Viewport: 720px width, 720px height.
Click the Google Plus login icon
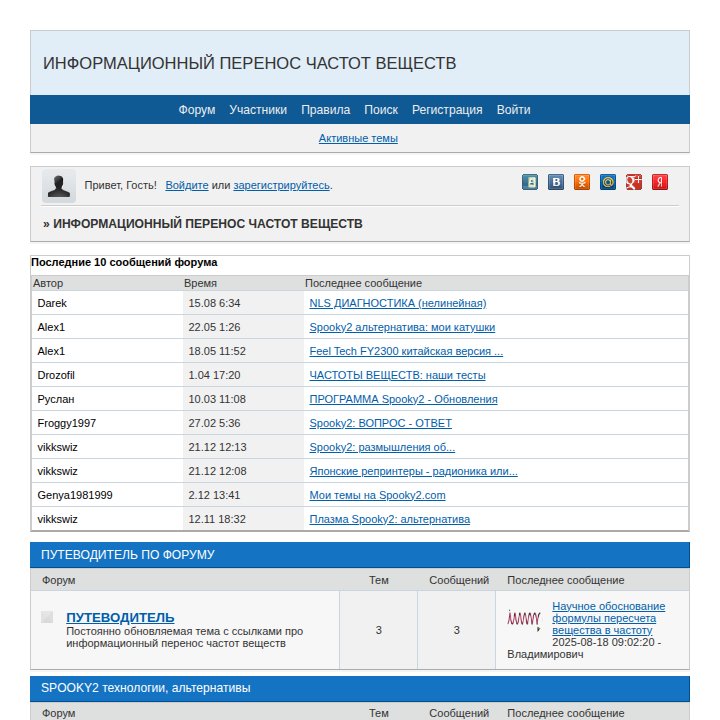click(x=634, y=182)
